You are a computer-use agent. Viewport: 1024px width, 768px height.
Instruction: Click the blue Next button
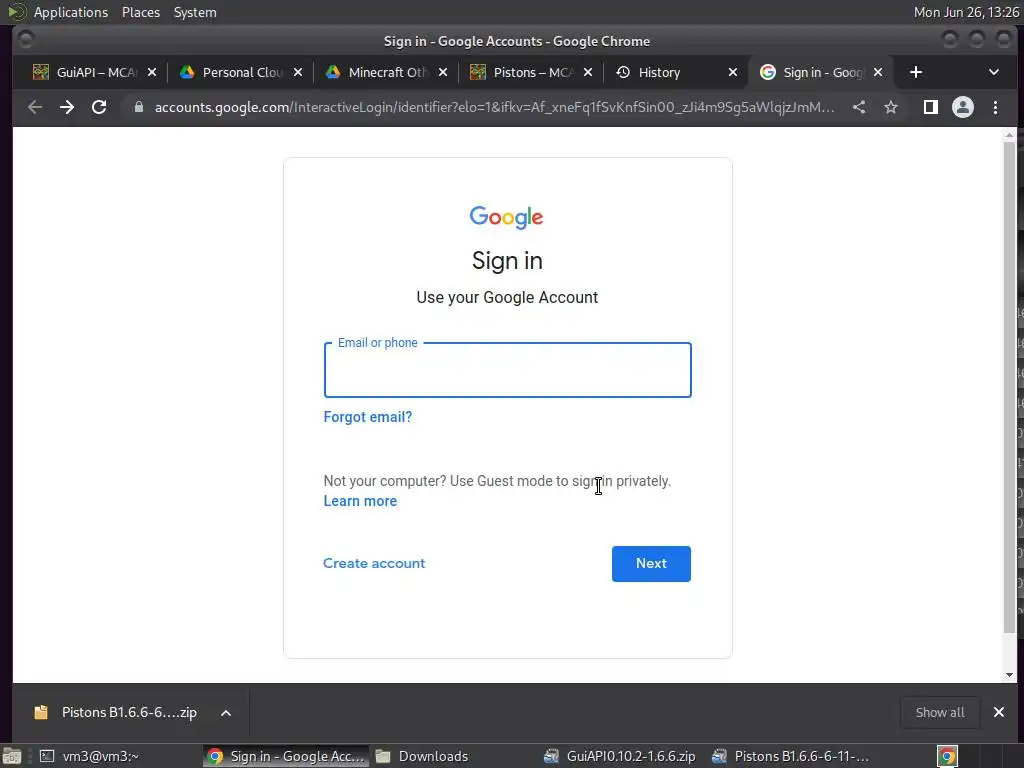651,564
